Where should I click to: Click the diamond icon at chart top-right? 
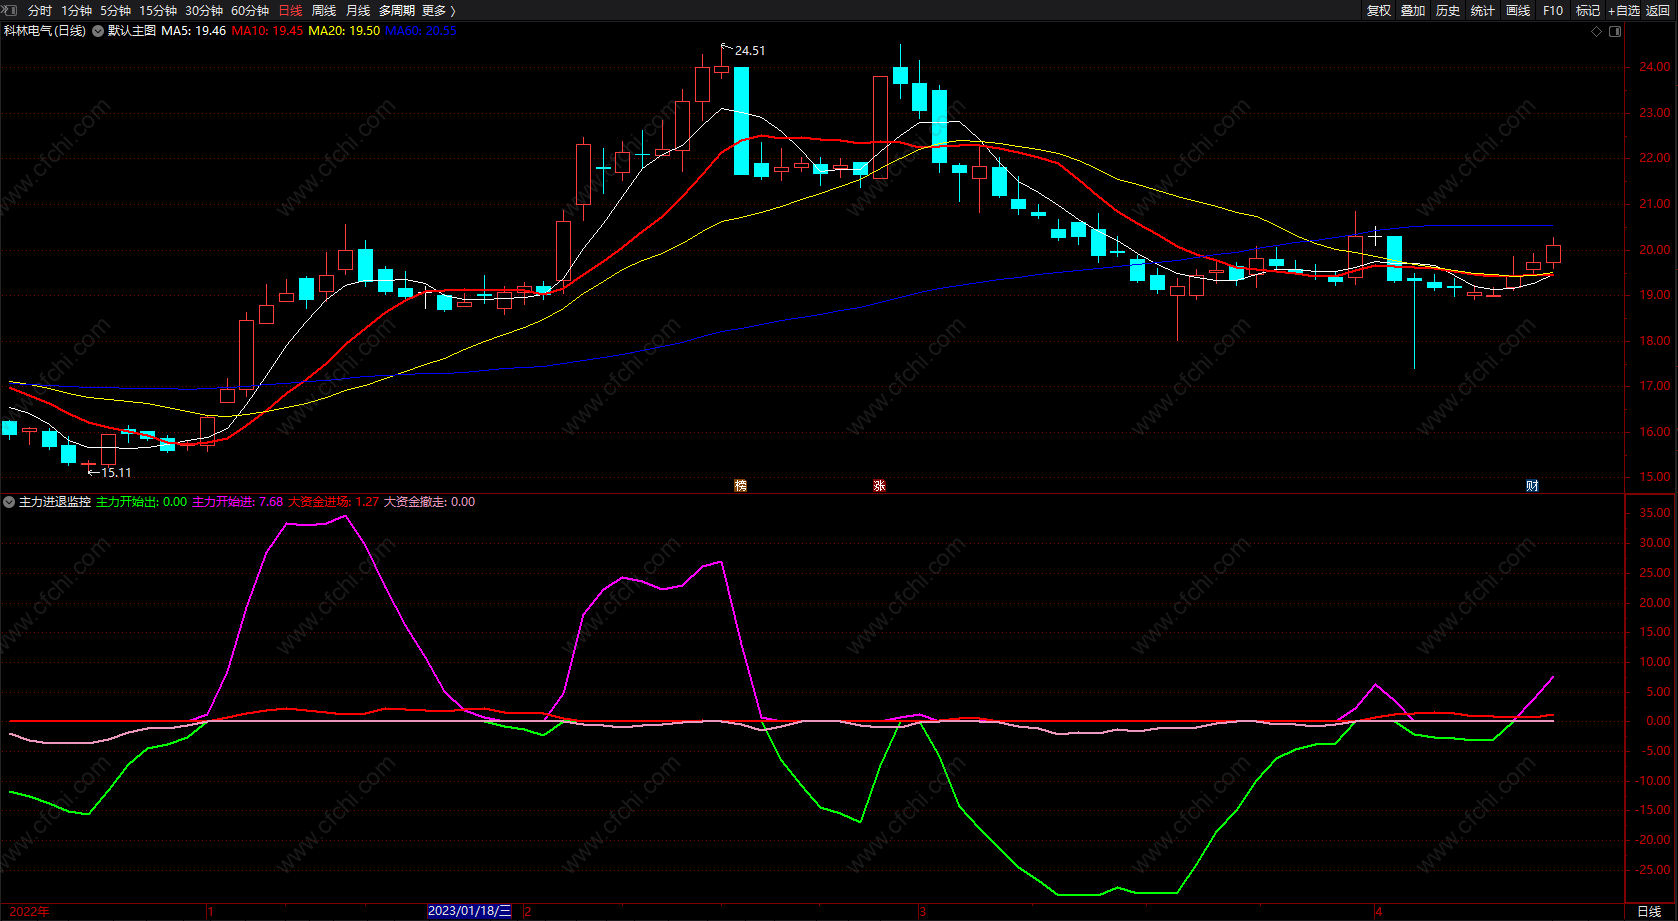click(x=1597, y=31)
